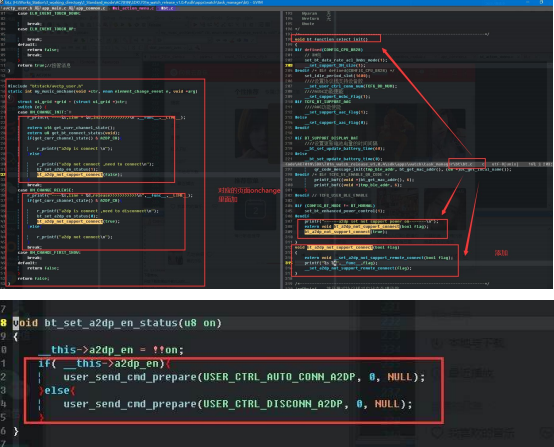This screenshot has height=447, width=554.
Task: Click the void bt_a2dp_set_support_connect(bool flag) definition
Action: pos(347,247)
